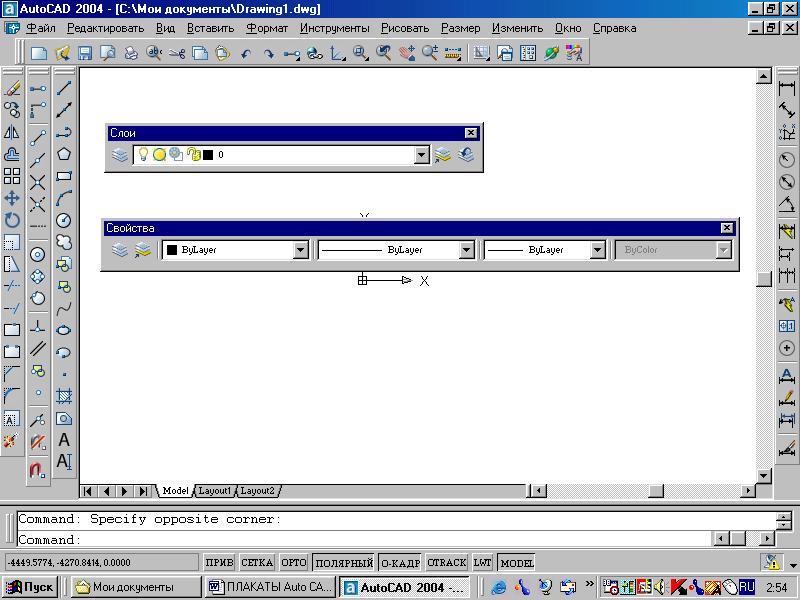Select the Fillet tool with rounded corner

[x=12, y=396]
